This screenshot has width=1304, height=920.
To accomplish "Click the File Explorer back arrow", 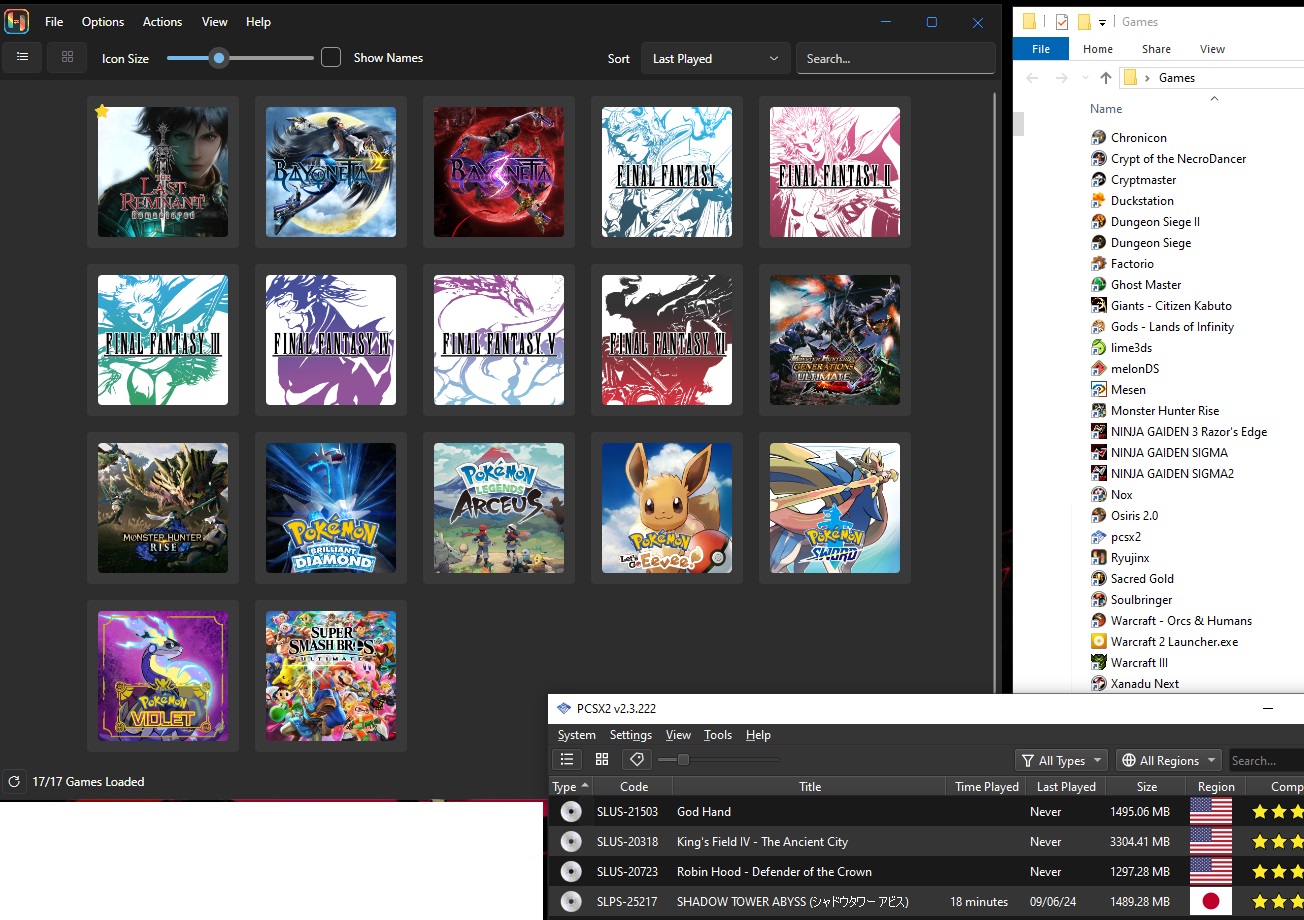I will 1032,78.
